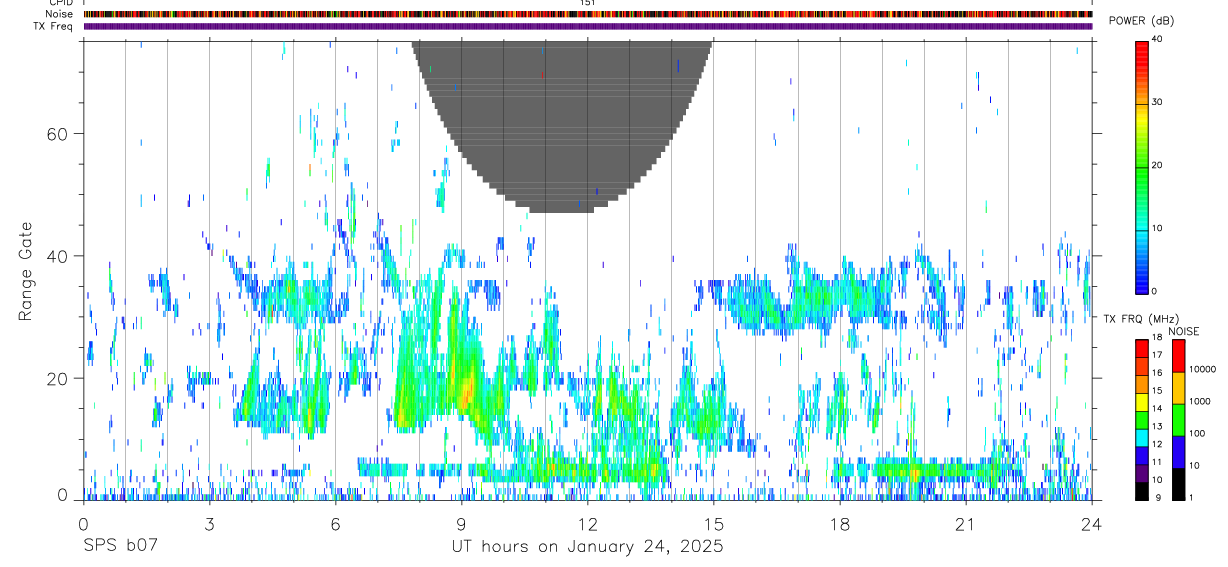Click the 40 tick on the power scale
Image resolution: width=1228 pixels, height=567 pixels.
pos(1158,40)
